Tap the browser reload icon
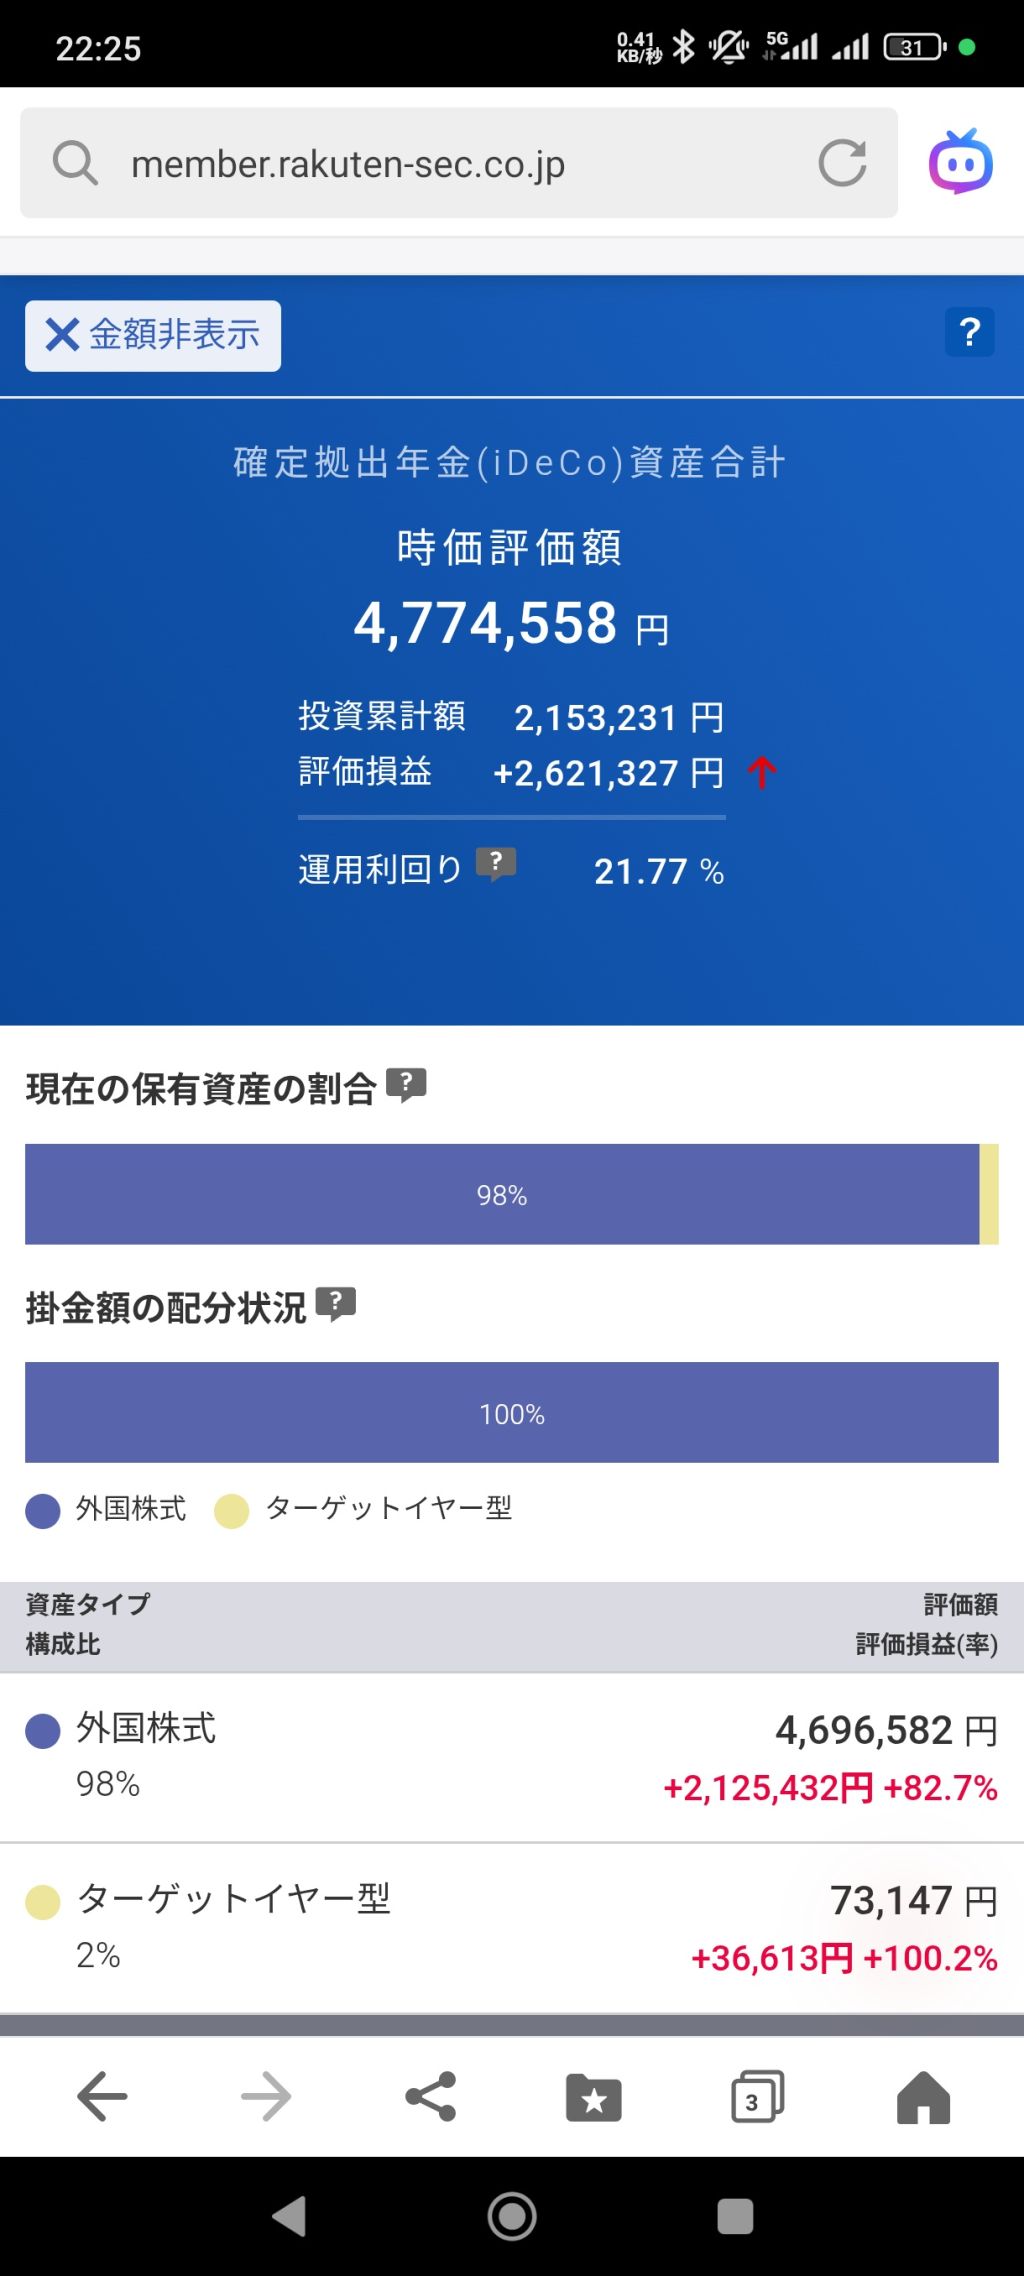Viewport: 1024px width, 2276px height. [x=842, y=163]
